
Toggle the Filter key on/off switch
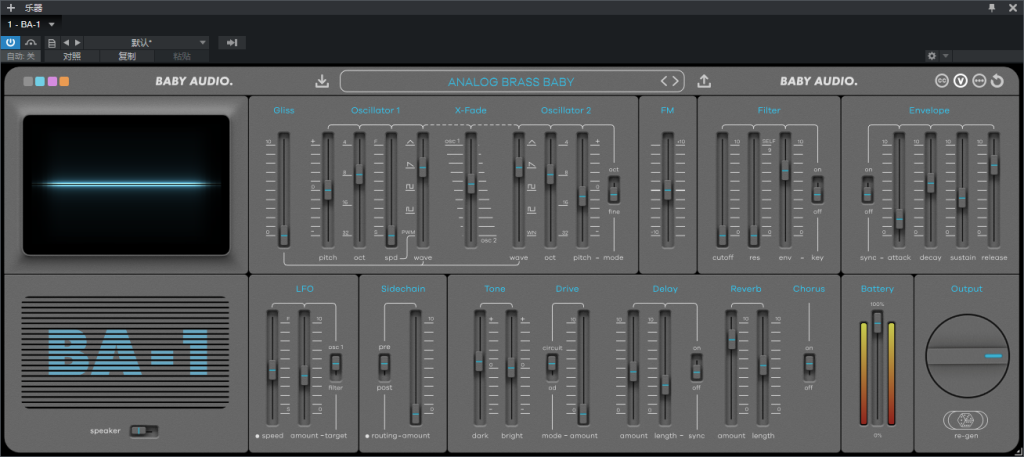(x=817, y=191)
